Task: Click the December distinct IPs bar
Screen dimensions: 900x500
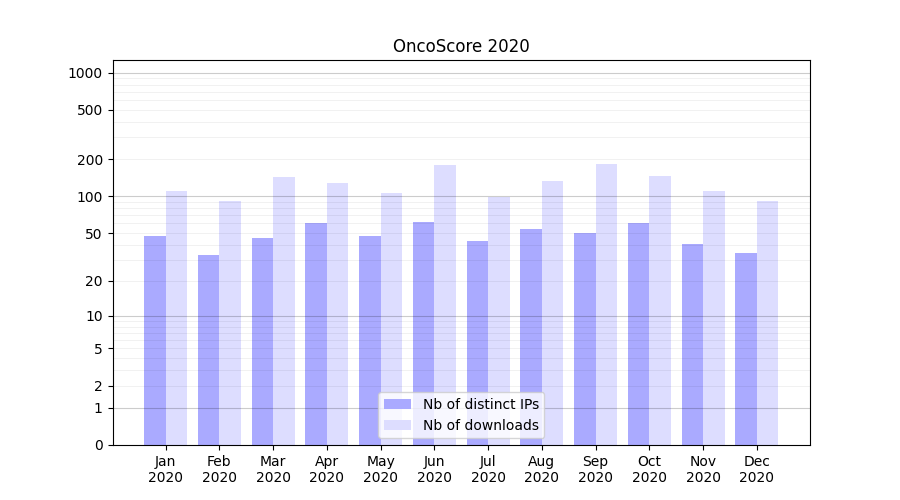Action: click(x=746, y=349)
